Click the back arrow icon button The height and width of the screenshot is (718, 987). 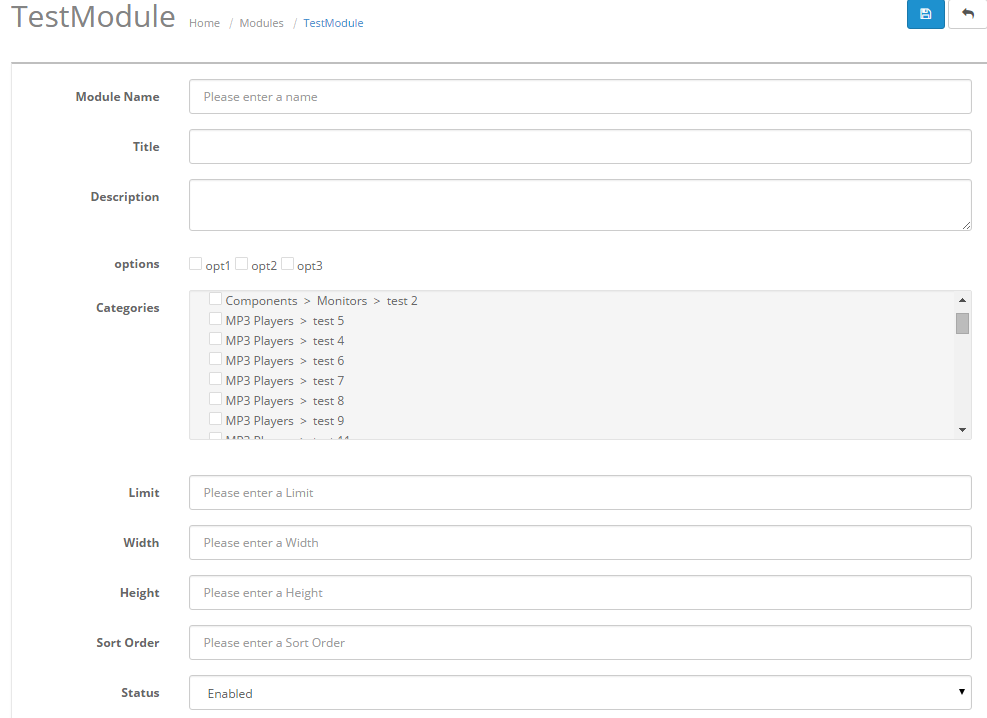pos(967,14)
